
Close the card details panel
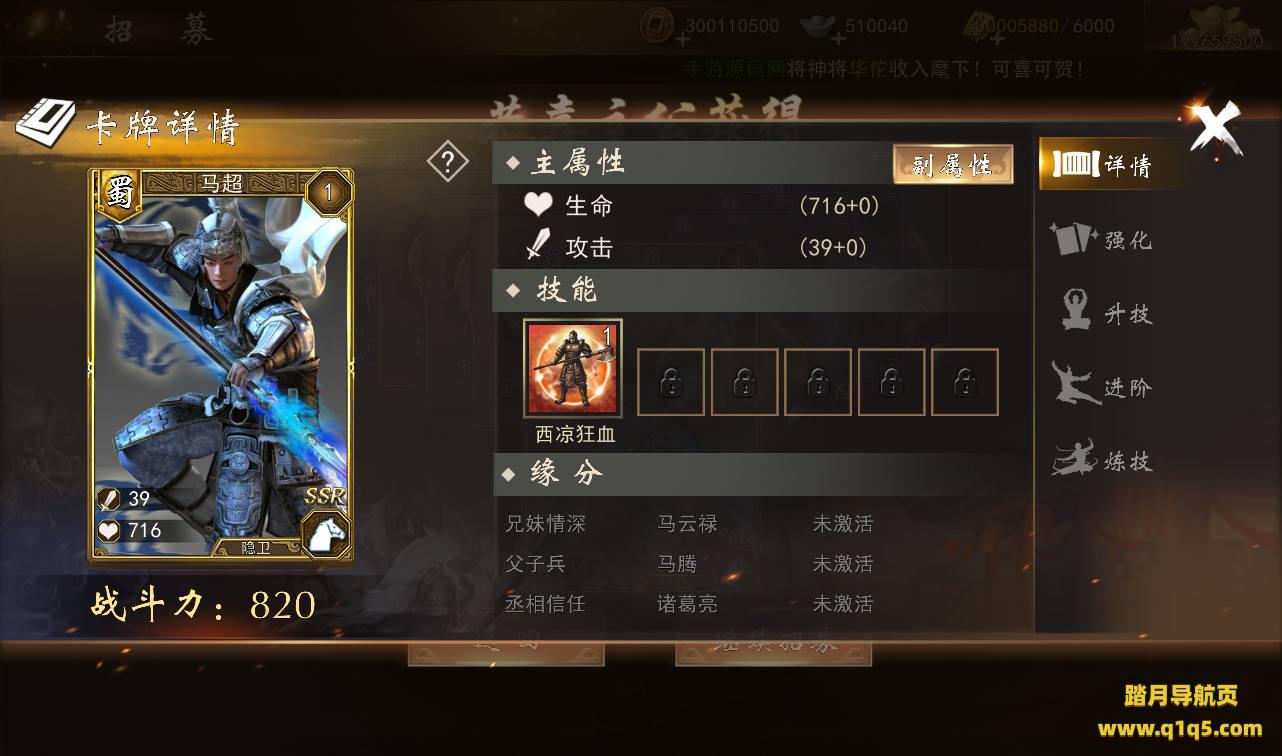coord(1216,128)
